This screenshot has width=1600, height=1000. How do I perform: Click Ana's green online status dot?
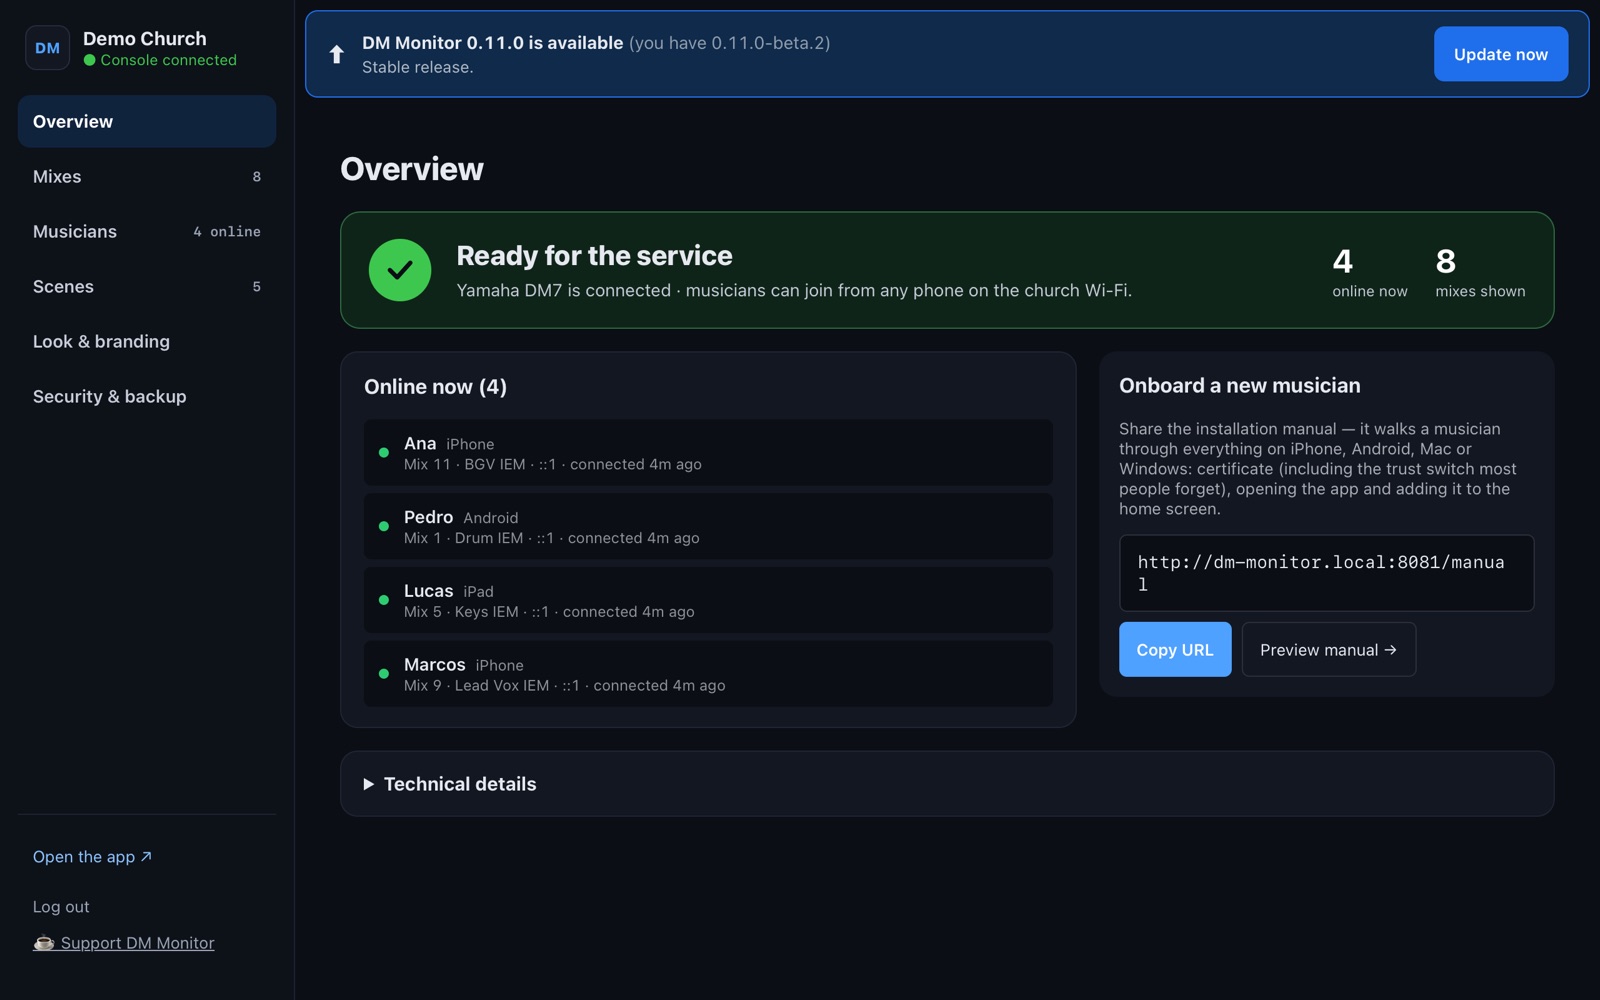[x=384, y=453]
